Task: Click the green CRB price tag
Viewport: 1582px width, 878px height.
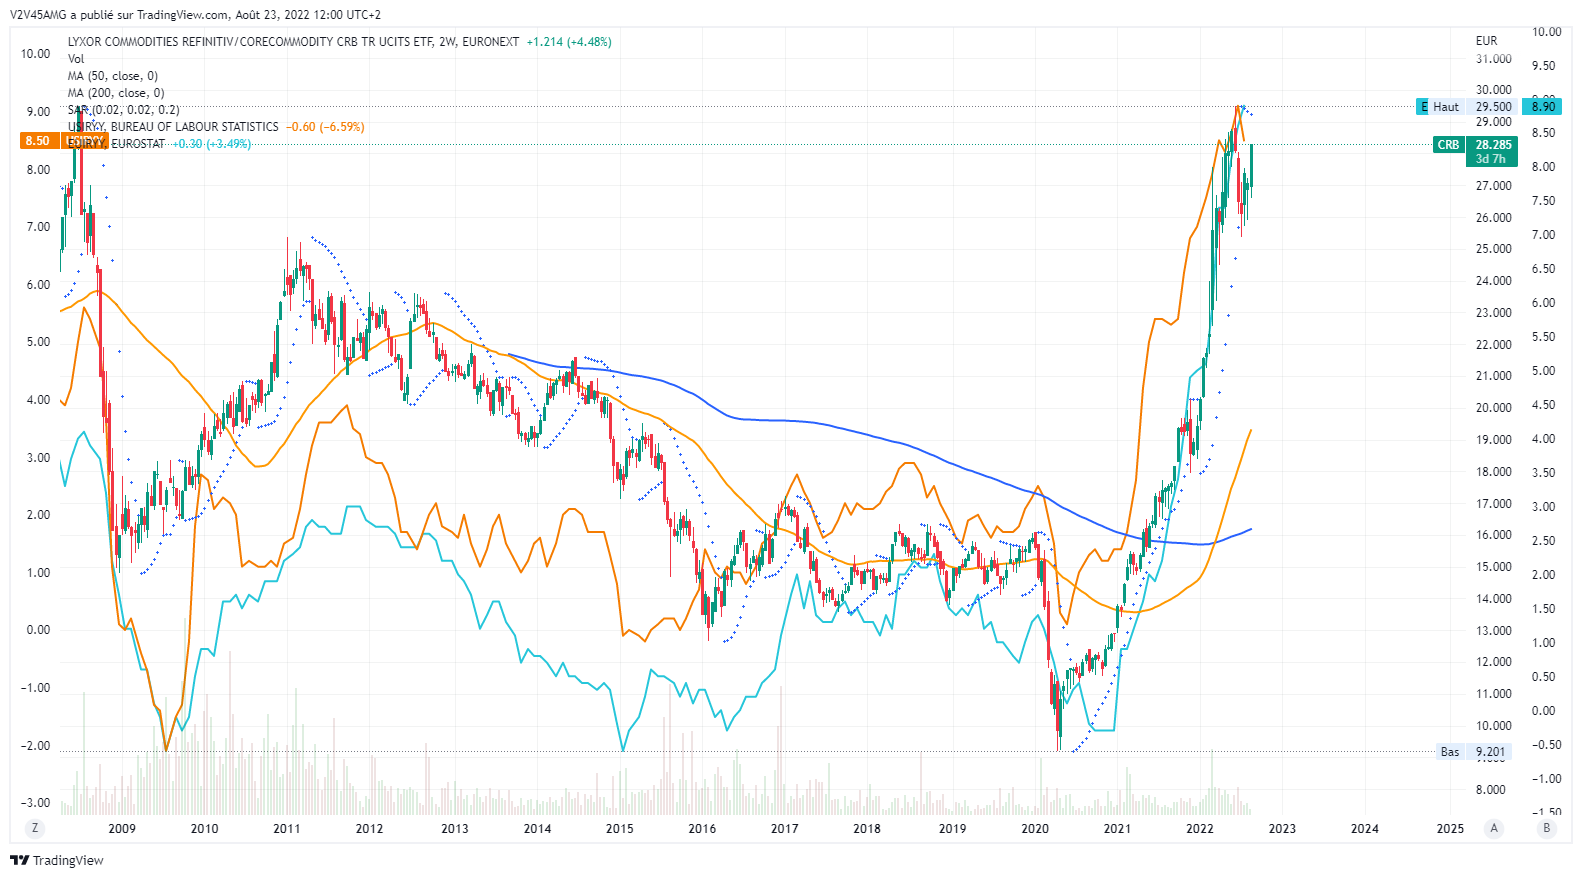Action: 1448,145
